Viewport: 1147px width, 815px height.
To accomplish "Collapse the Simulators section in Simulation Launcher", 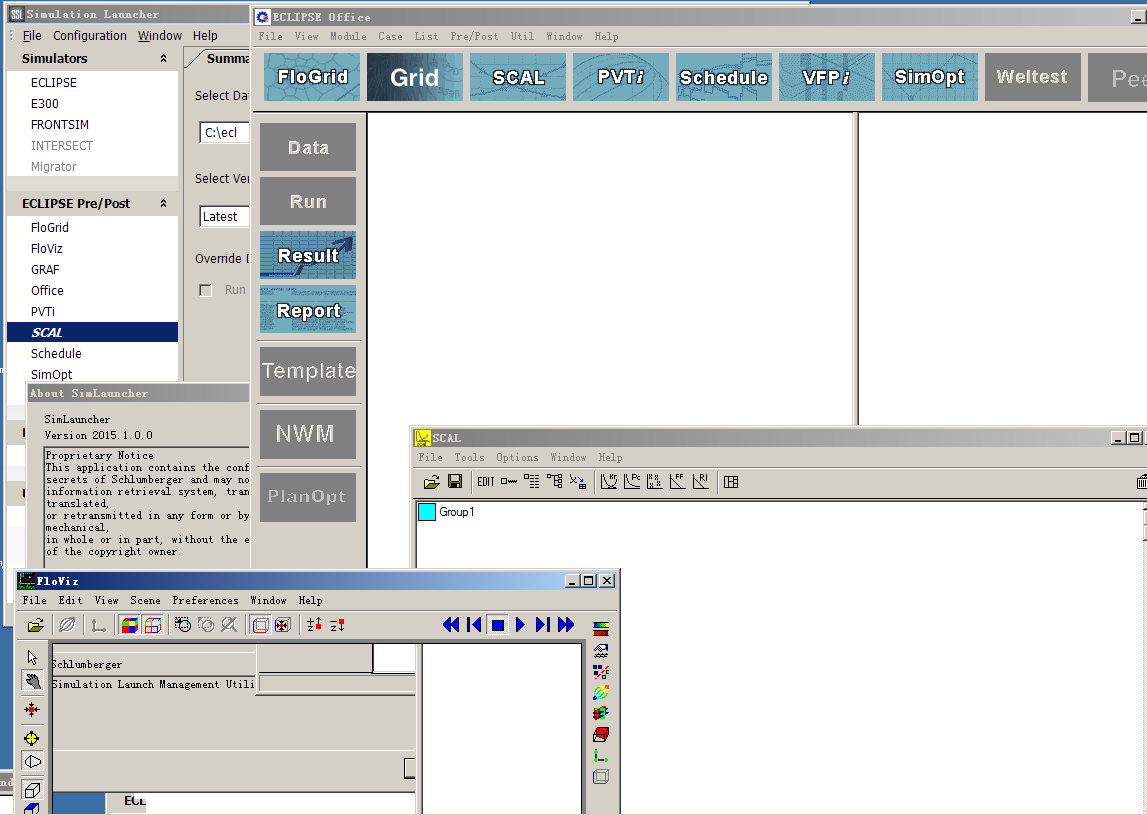I will click(x=163, y=59).
